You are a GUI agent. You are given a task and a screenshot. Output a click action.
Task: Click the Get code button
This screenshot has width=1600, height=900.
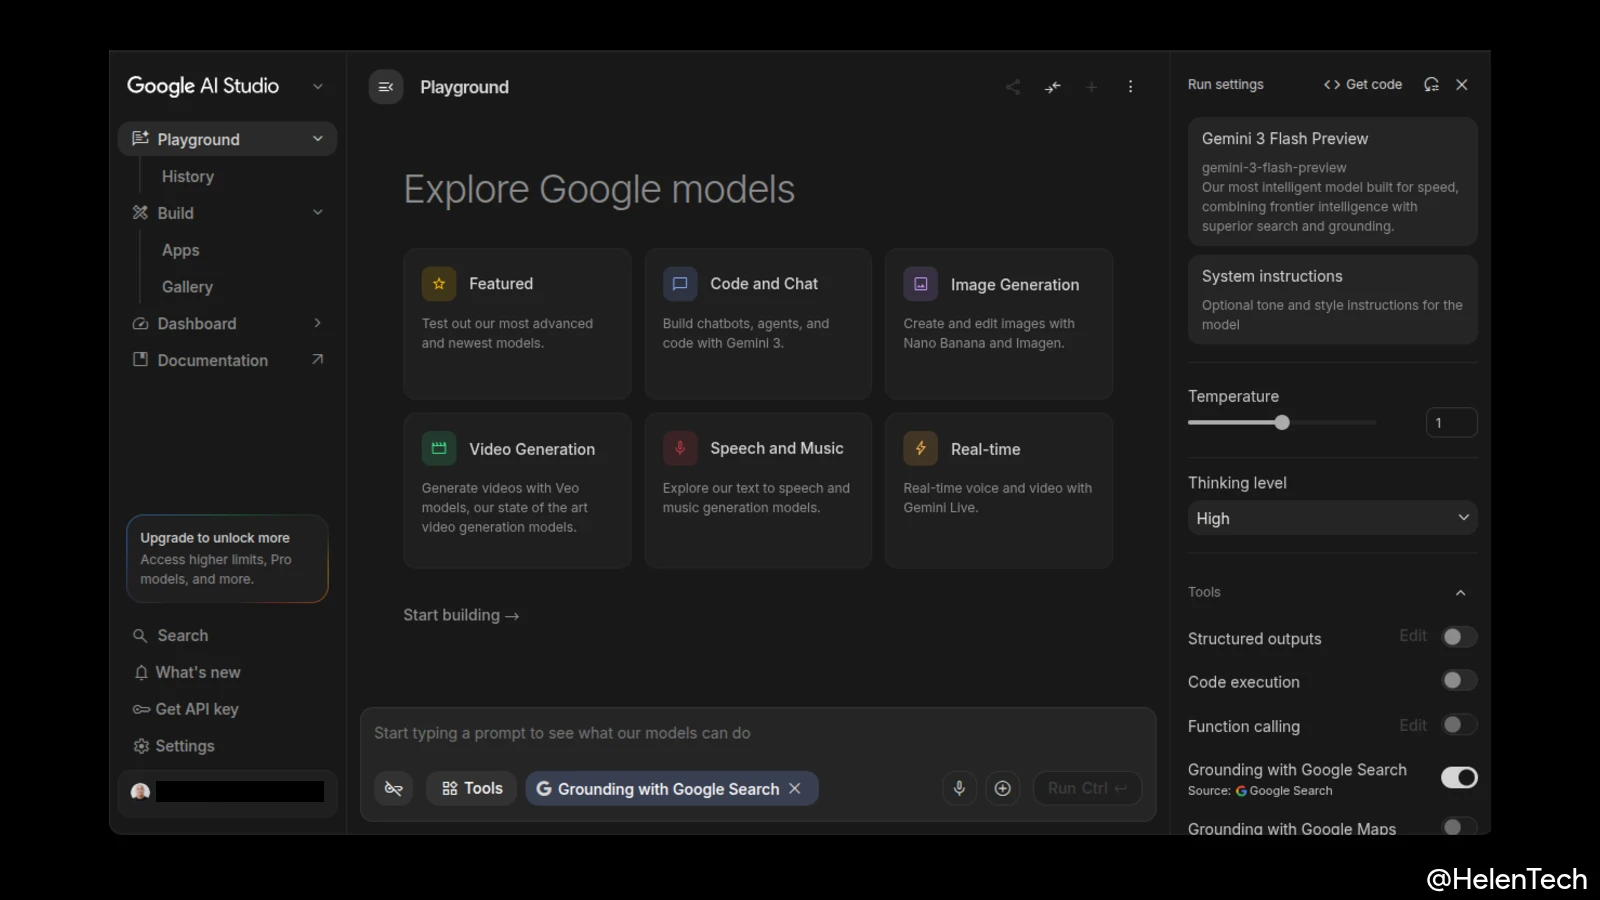1362,85
